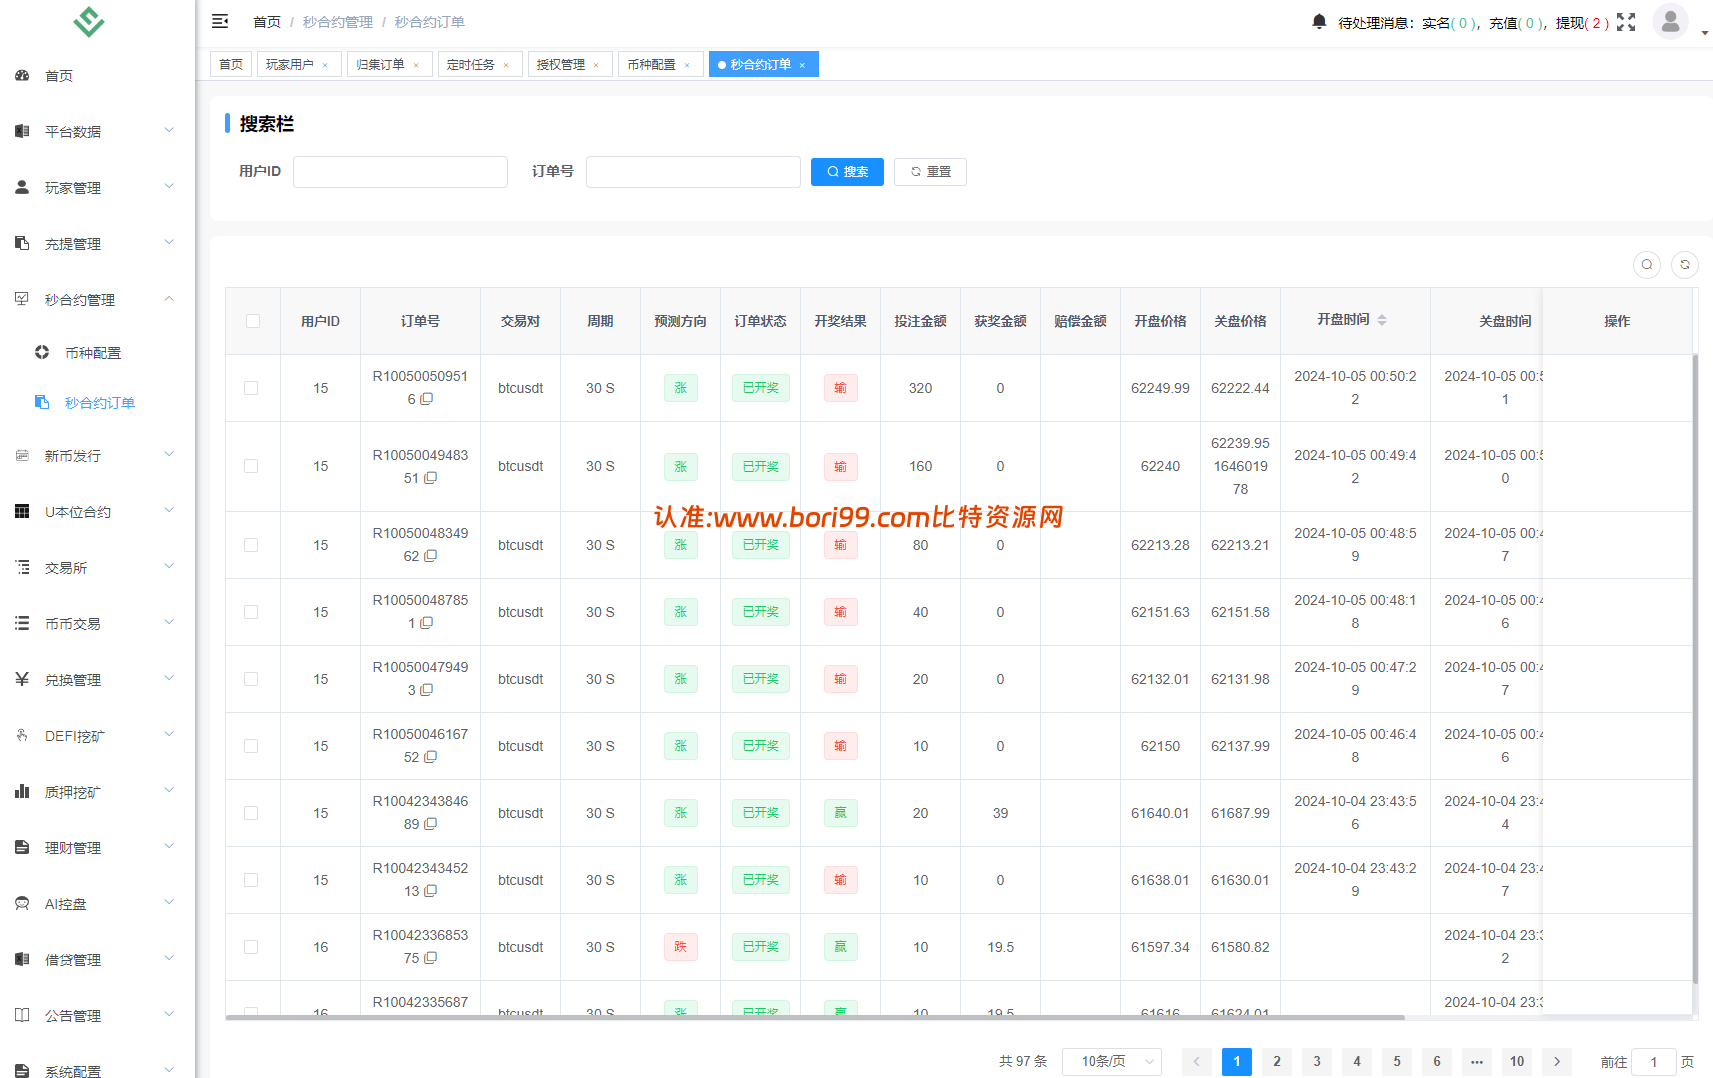Close the 归集订单 tab
Viewport: 1713px width, 1078px height.
click(416, 65)
